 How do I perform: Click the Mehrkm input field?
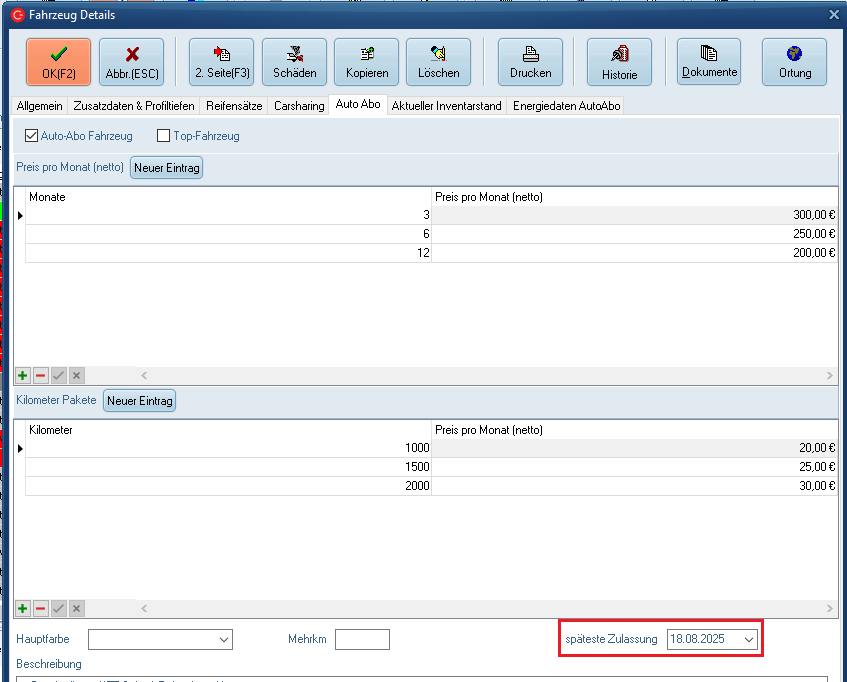[362, 639]
